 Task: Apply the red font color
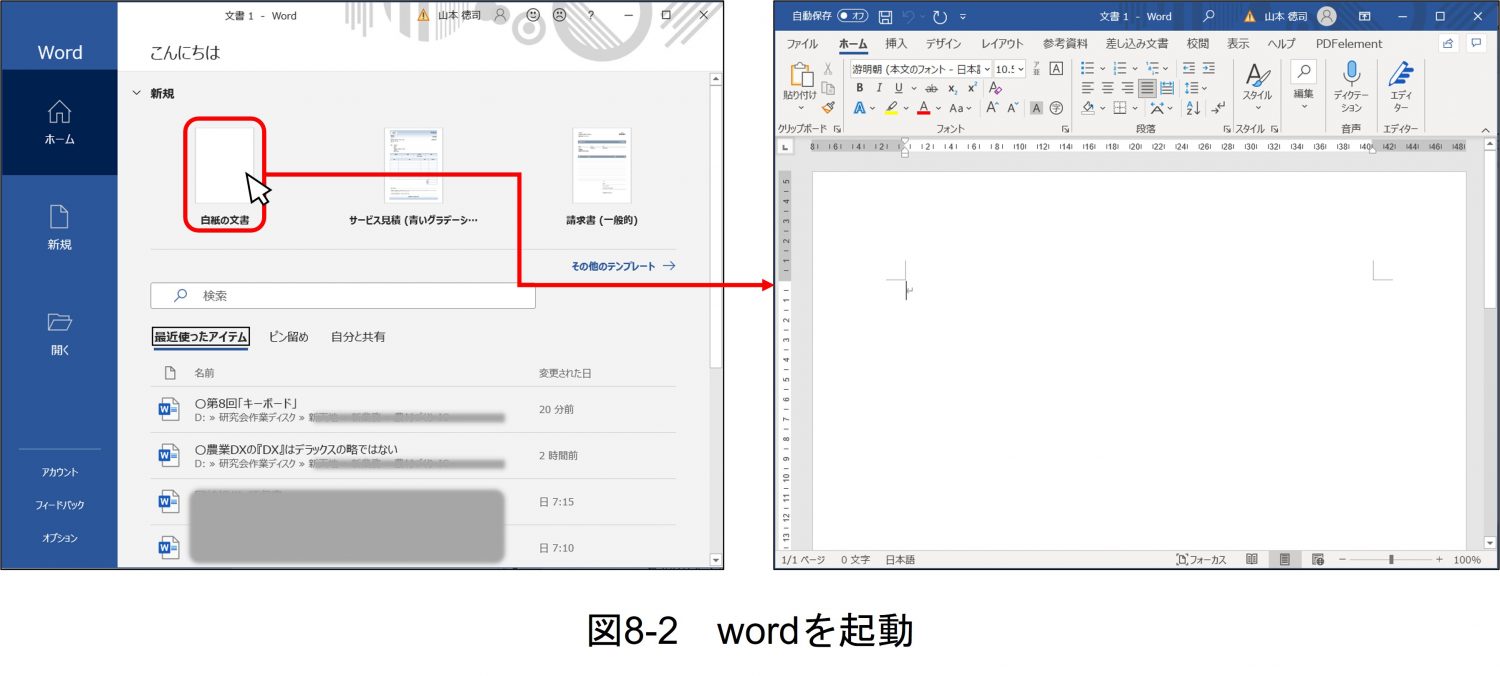[924, 108]
